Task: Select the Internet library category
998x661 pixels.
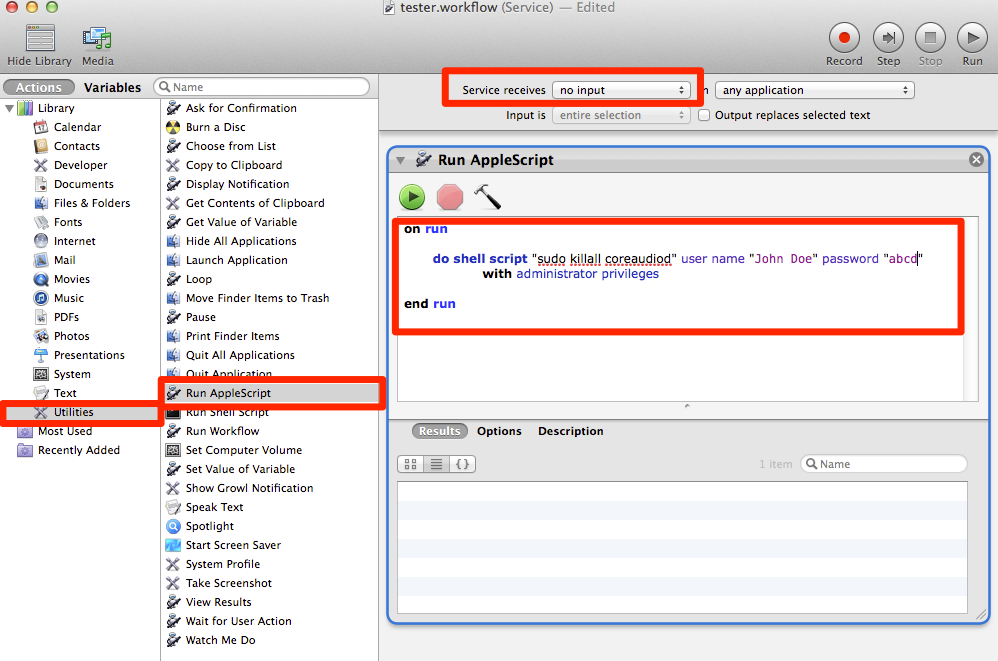Action: (x=74, y=241)
